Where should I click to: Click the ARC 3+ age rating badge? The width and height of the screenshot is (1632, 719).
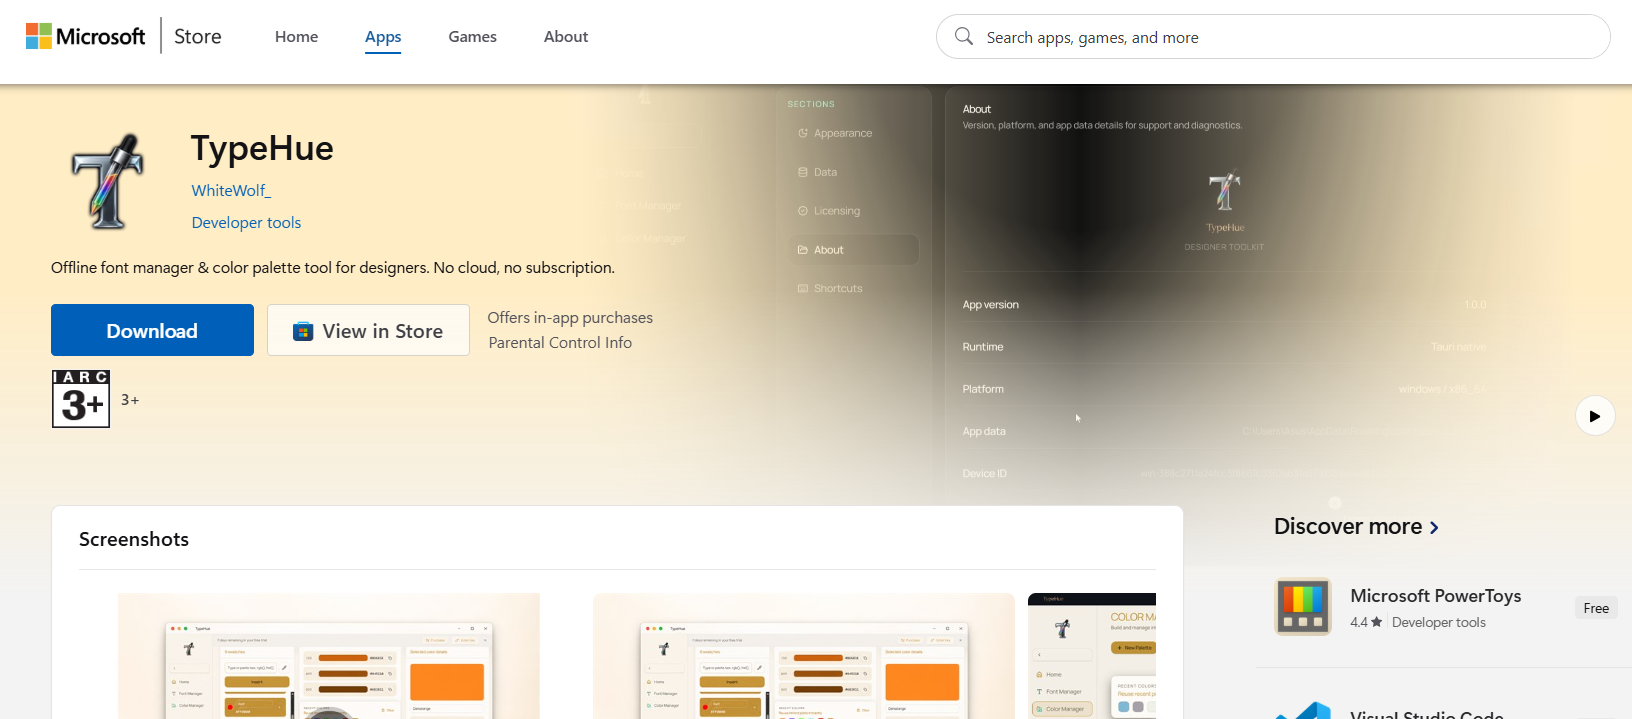[x=81, y=399]
